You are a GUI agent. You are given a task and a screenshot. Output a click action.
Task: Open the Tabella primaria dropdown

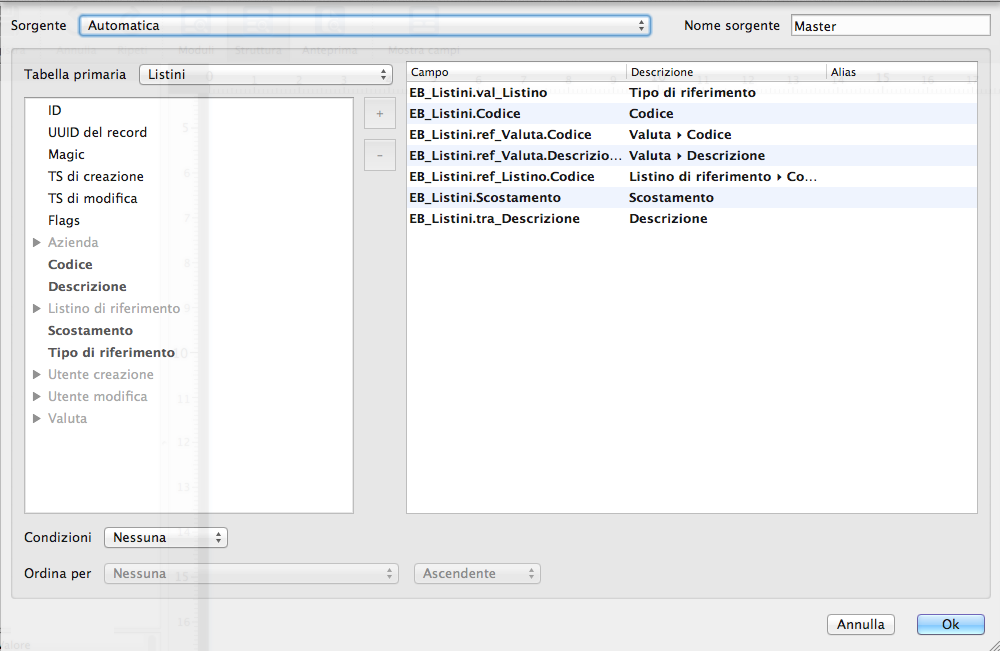265,75
